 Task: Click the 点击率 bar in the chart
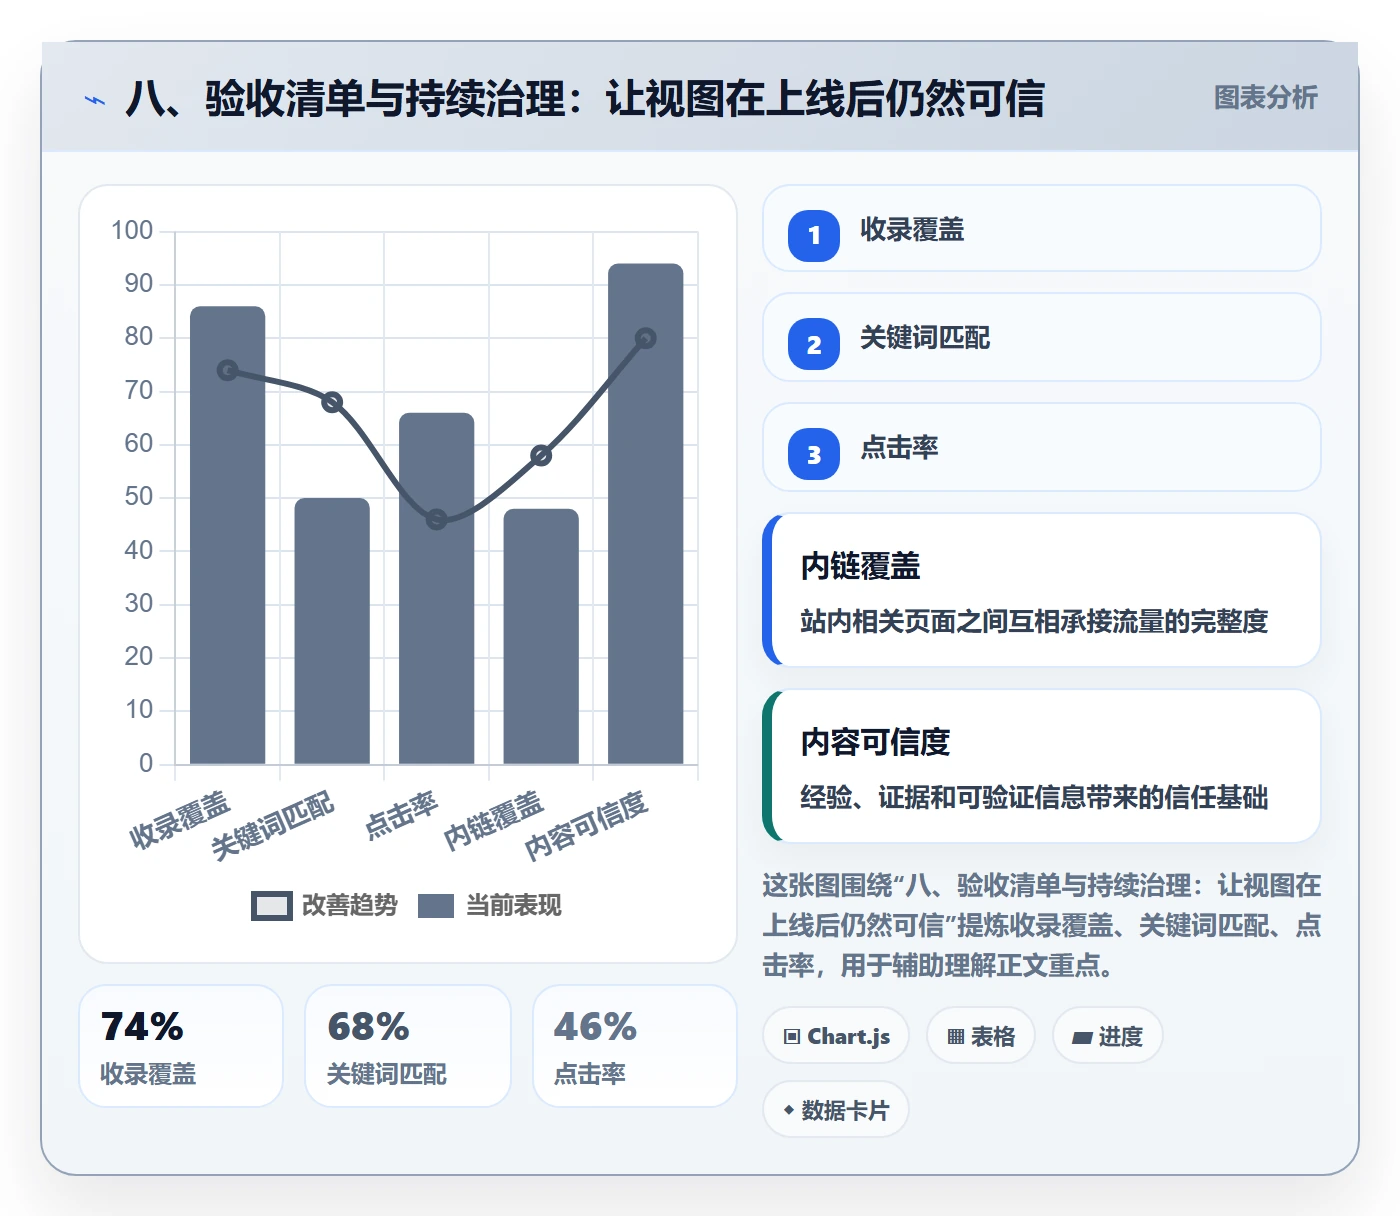[x=437, y=588]
